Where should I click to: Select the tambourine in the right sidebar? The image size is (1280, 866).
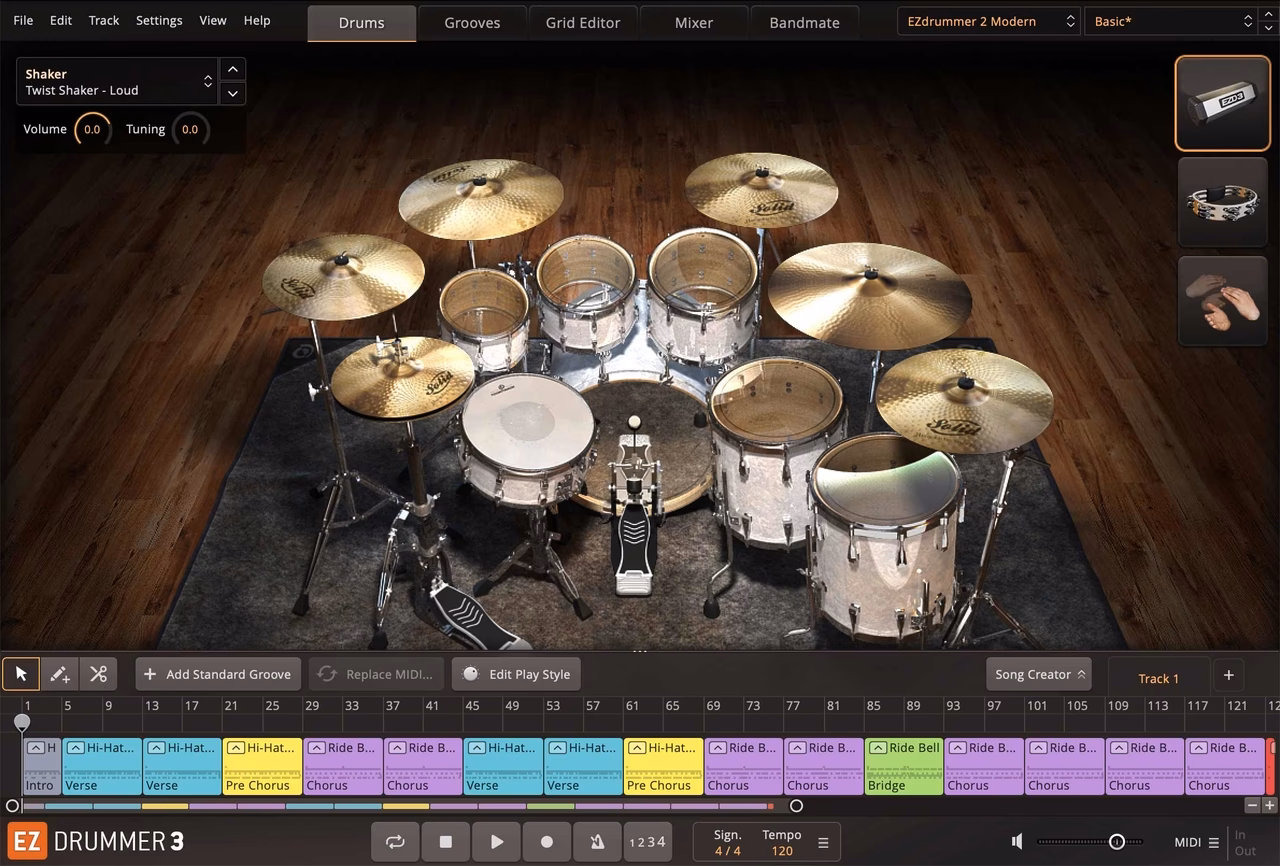click(1222, 202)
